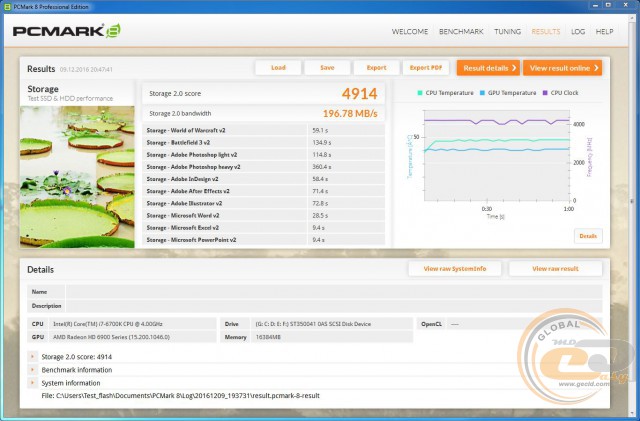Select Storage - Microsoft Word v2 row
This screenshot has width=640, height=421.
[x=263, y=215]
